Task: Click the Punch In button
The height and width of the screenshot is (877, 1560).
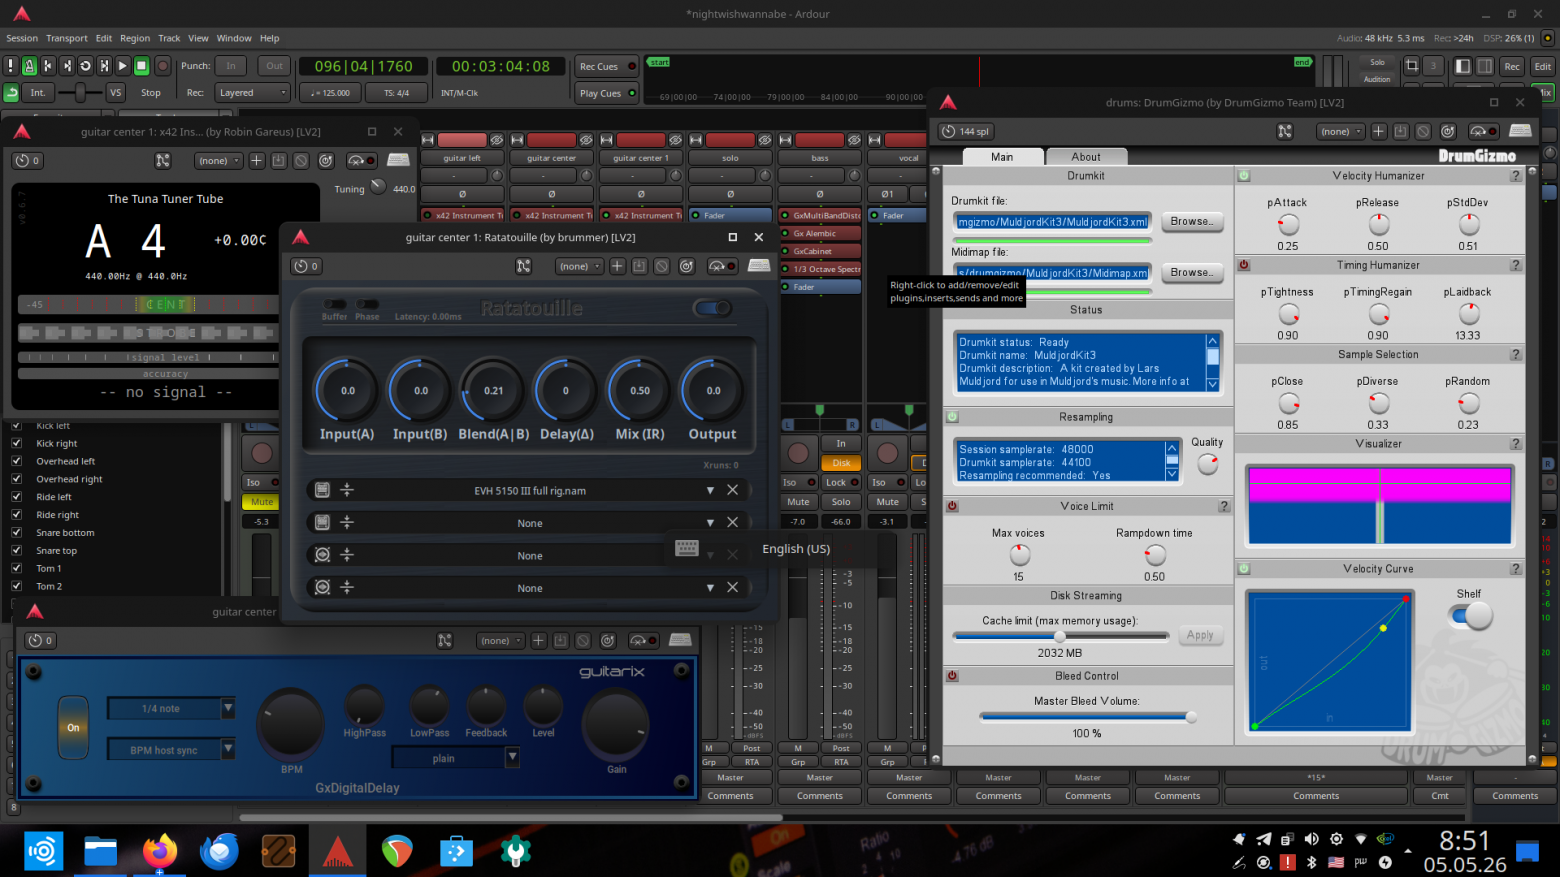Action: pyautogui.click(x=231, y=66)
